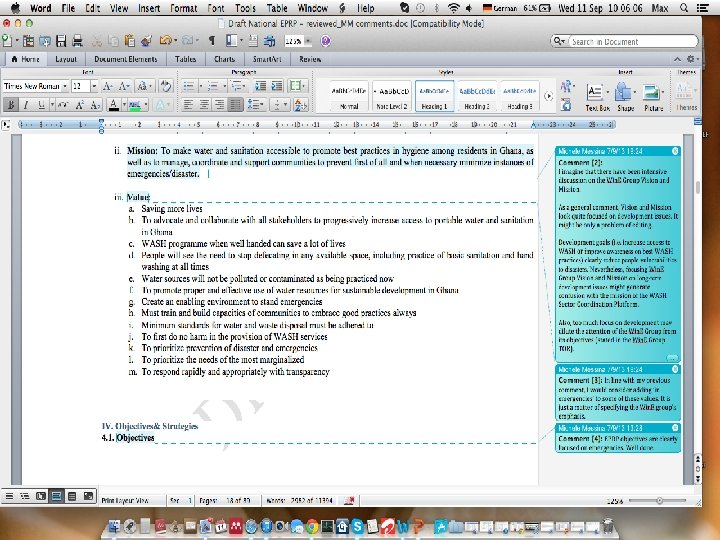Open the zoom percentage dropdown in the toolbar
Image resolution: width=720 pixels, height=540 pixels.
308,41
